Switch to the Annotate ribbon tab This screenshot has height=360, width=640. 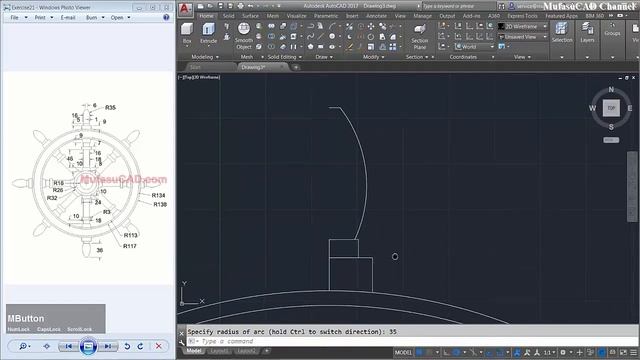pyautogui.click(x=376, y=16)
